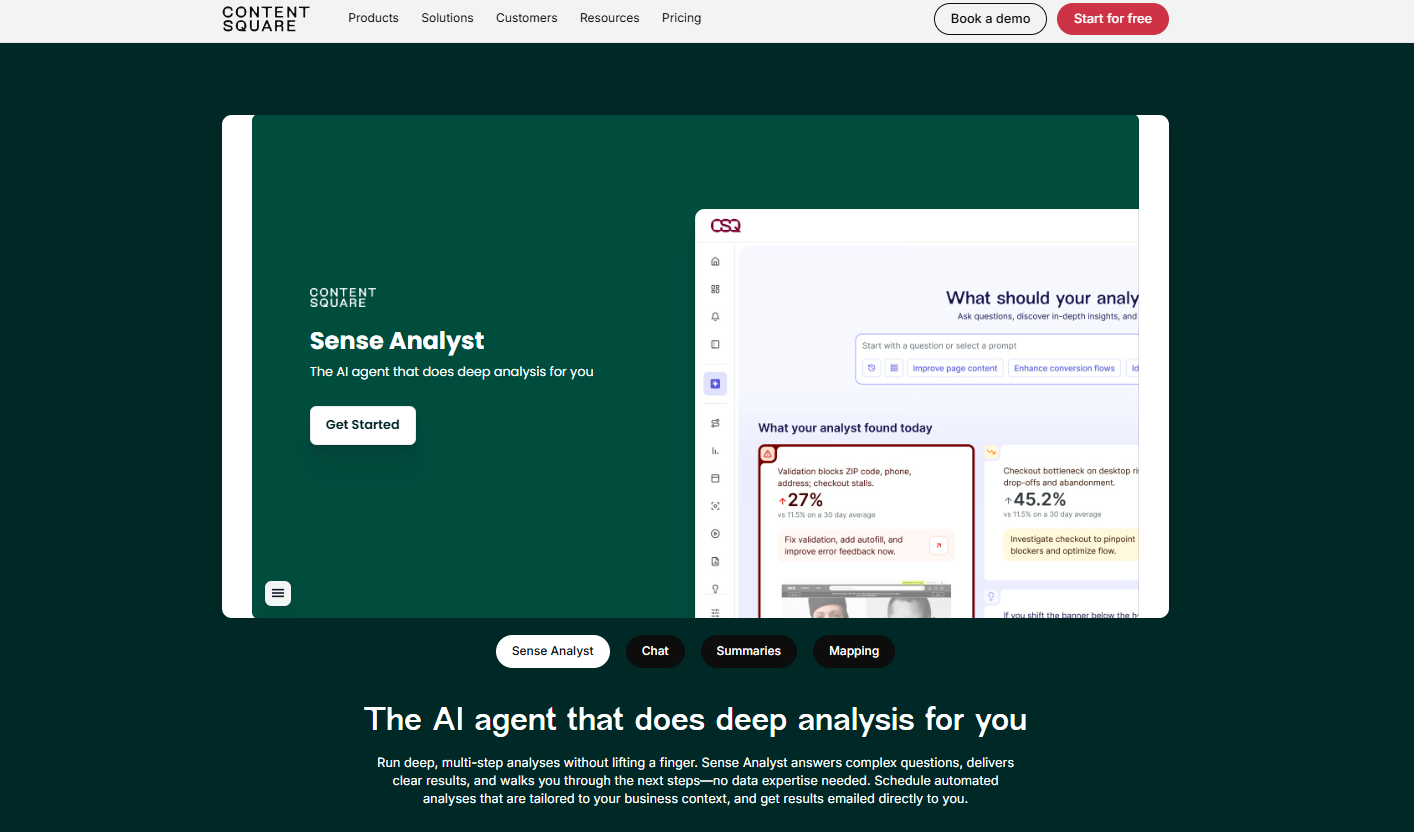Open the notification bell in the CSQ sidebar
1414x832 pixels.
pyautogui.click(x=715, y=317)
